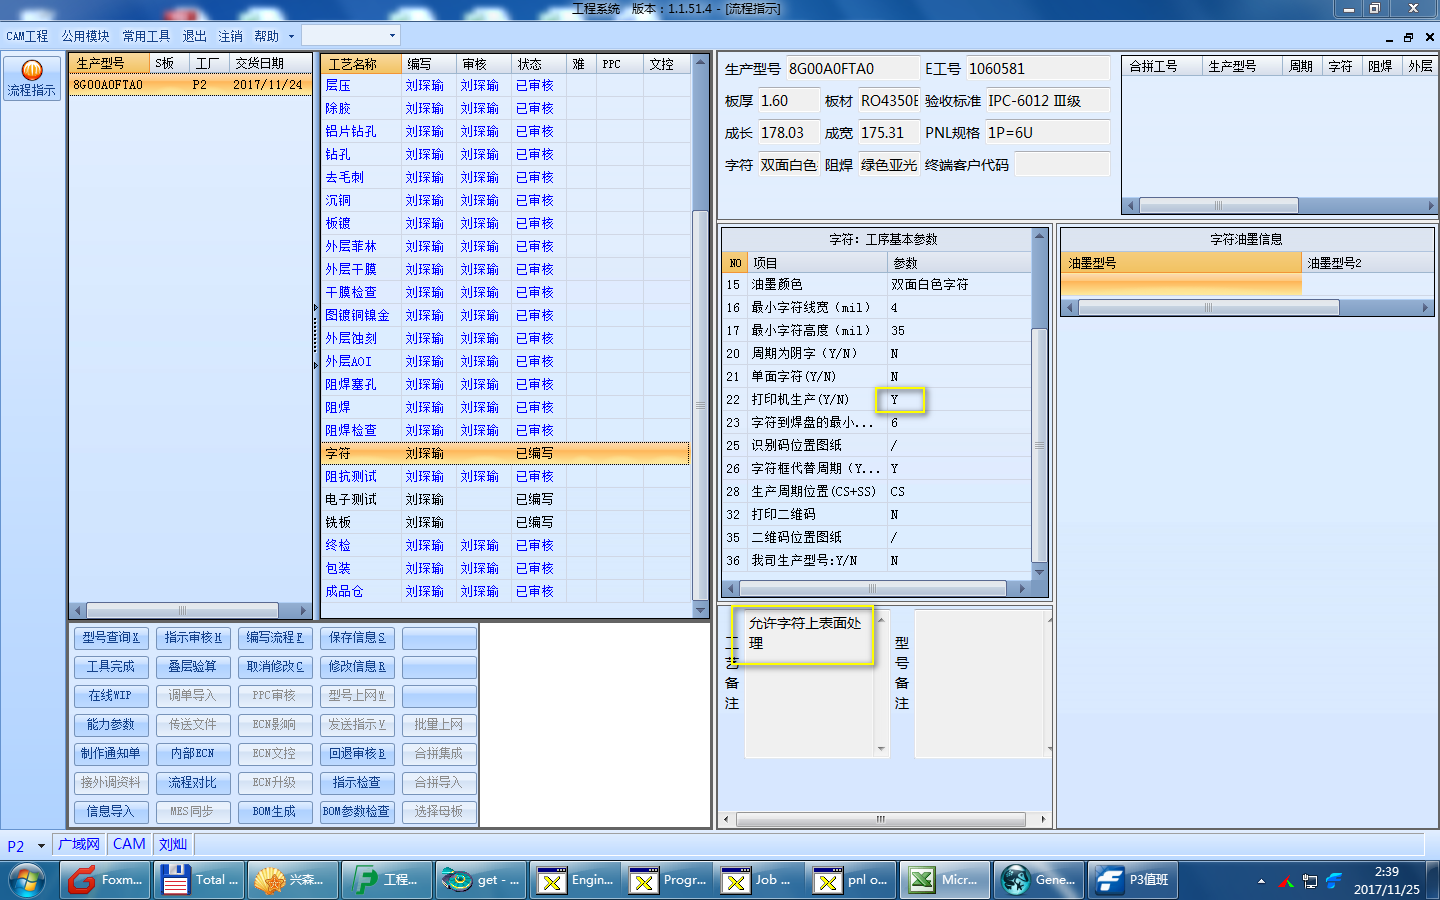Select the 阻焊塞孔 process row
The height and width of the screenshot is (900, 1440).
tap(505, 385)
